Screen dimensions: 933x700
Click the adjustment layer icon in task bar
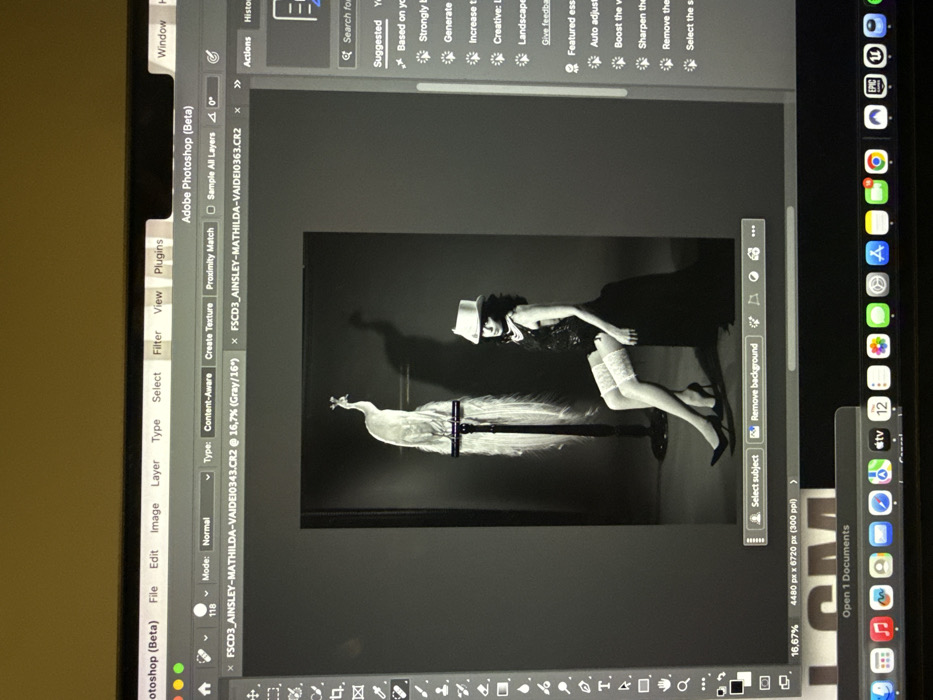(x=753, y=276)
